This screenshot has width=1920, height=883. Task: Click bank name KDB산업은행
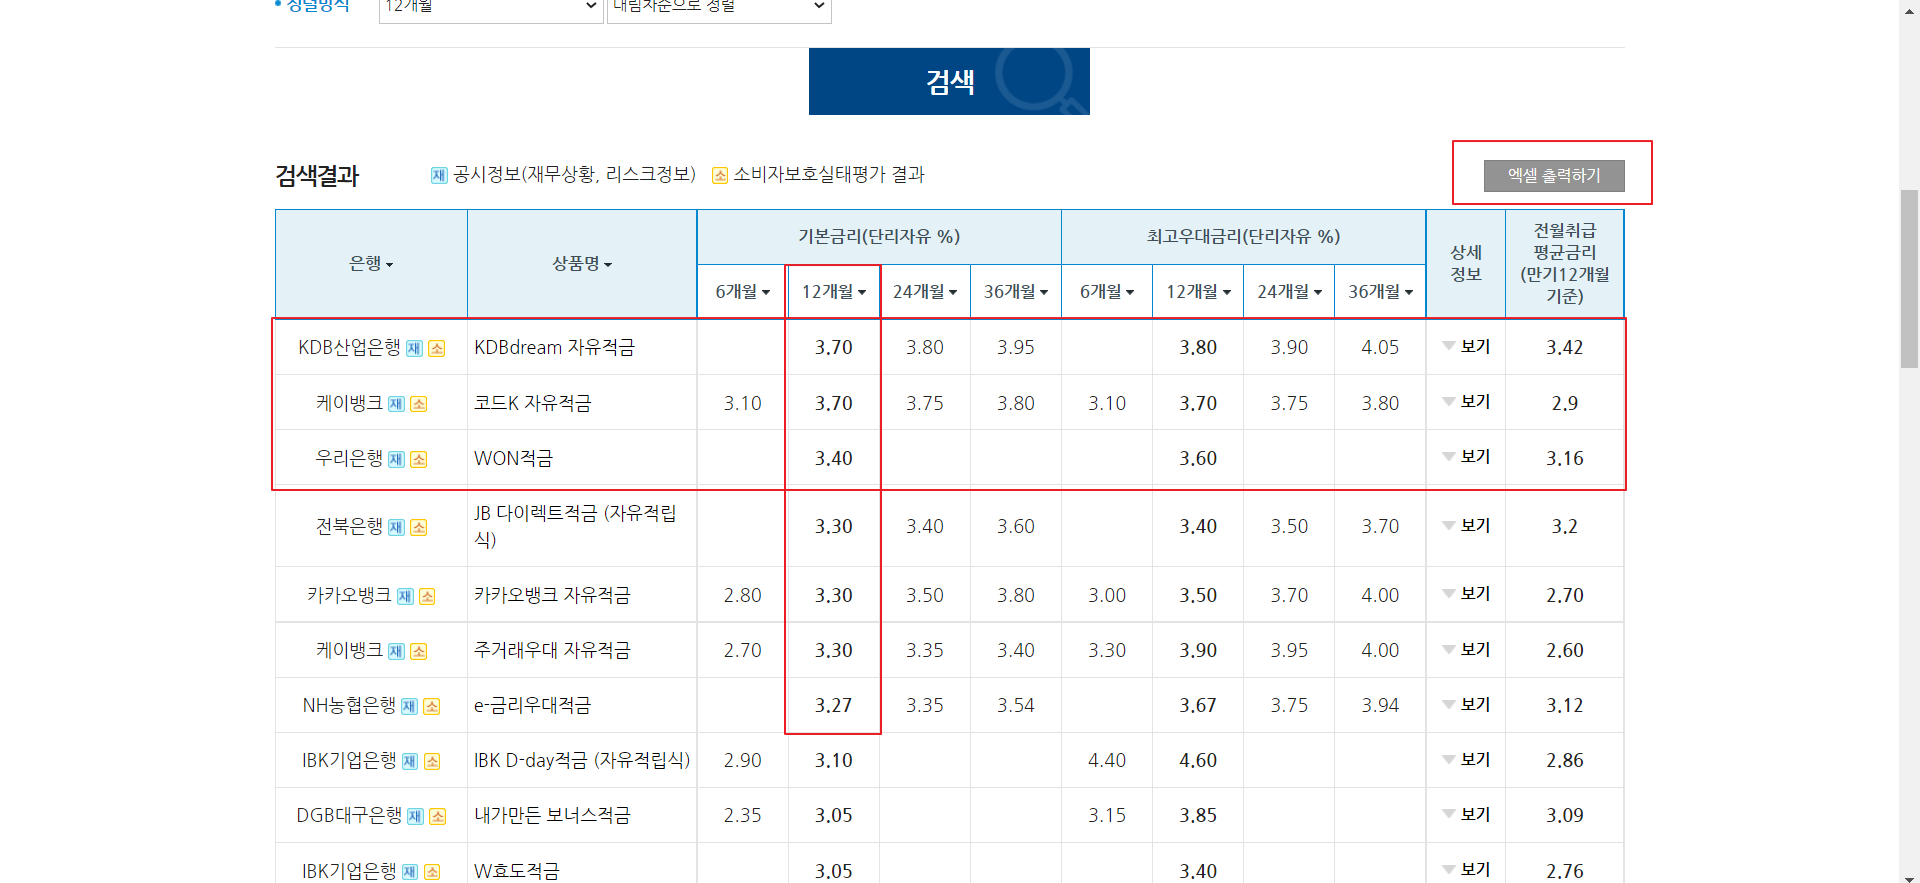(349, 347)
